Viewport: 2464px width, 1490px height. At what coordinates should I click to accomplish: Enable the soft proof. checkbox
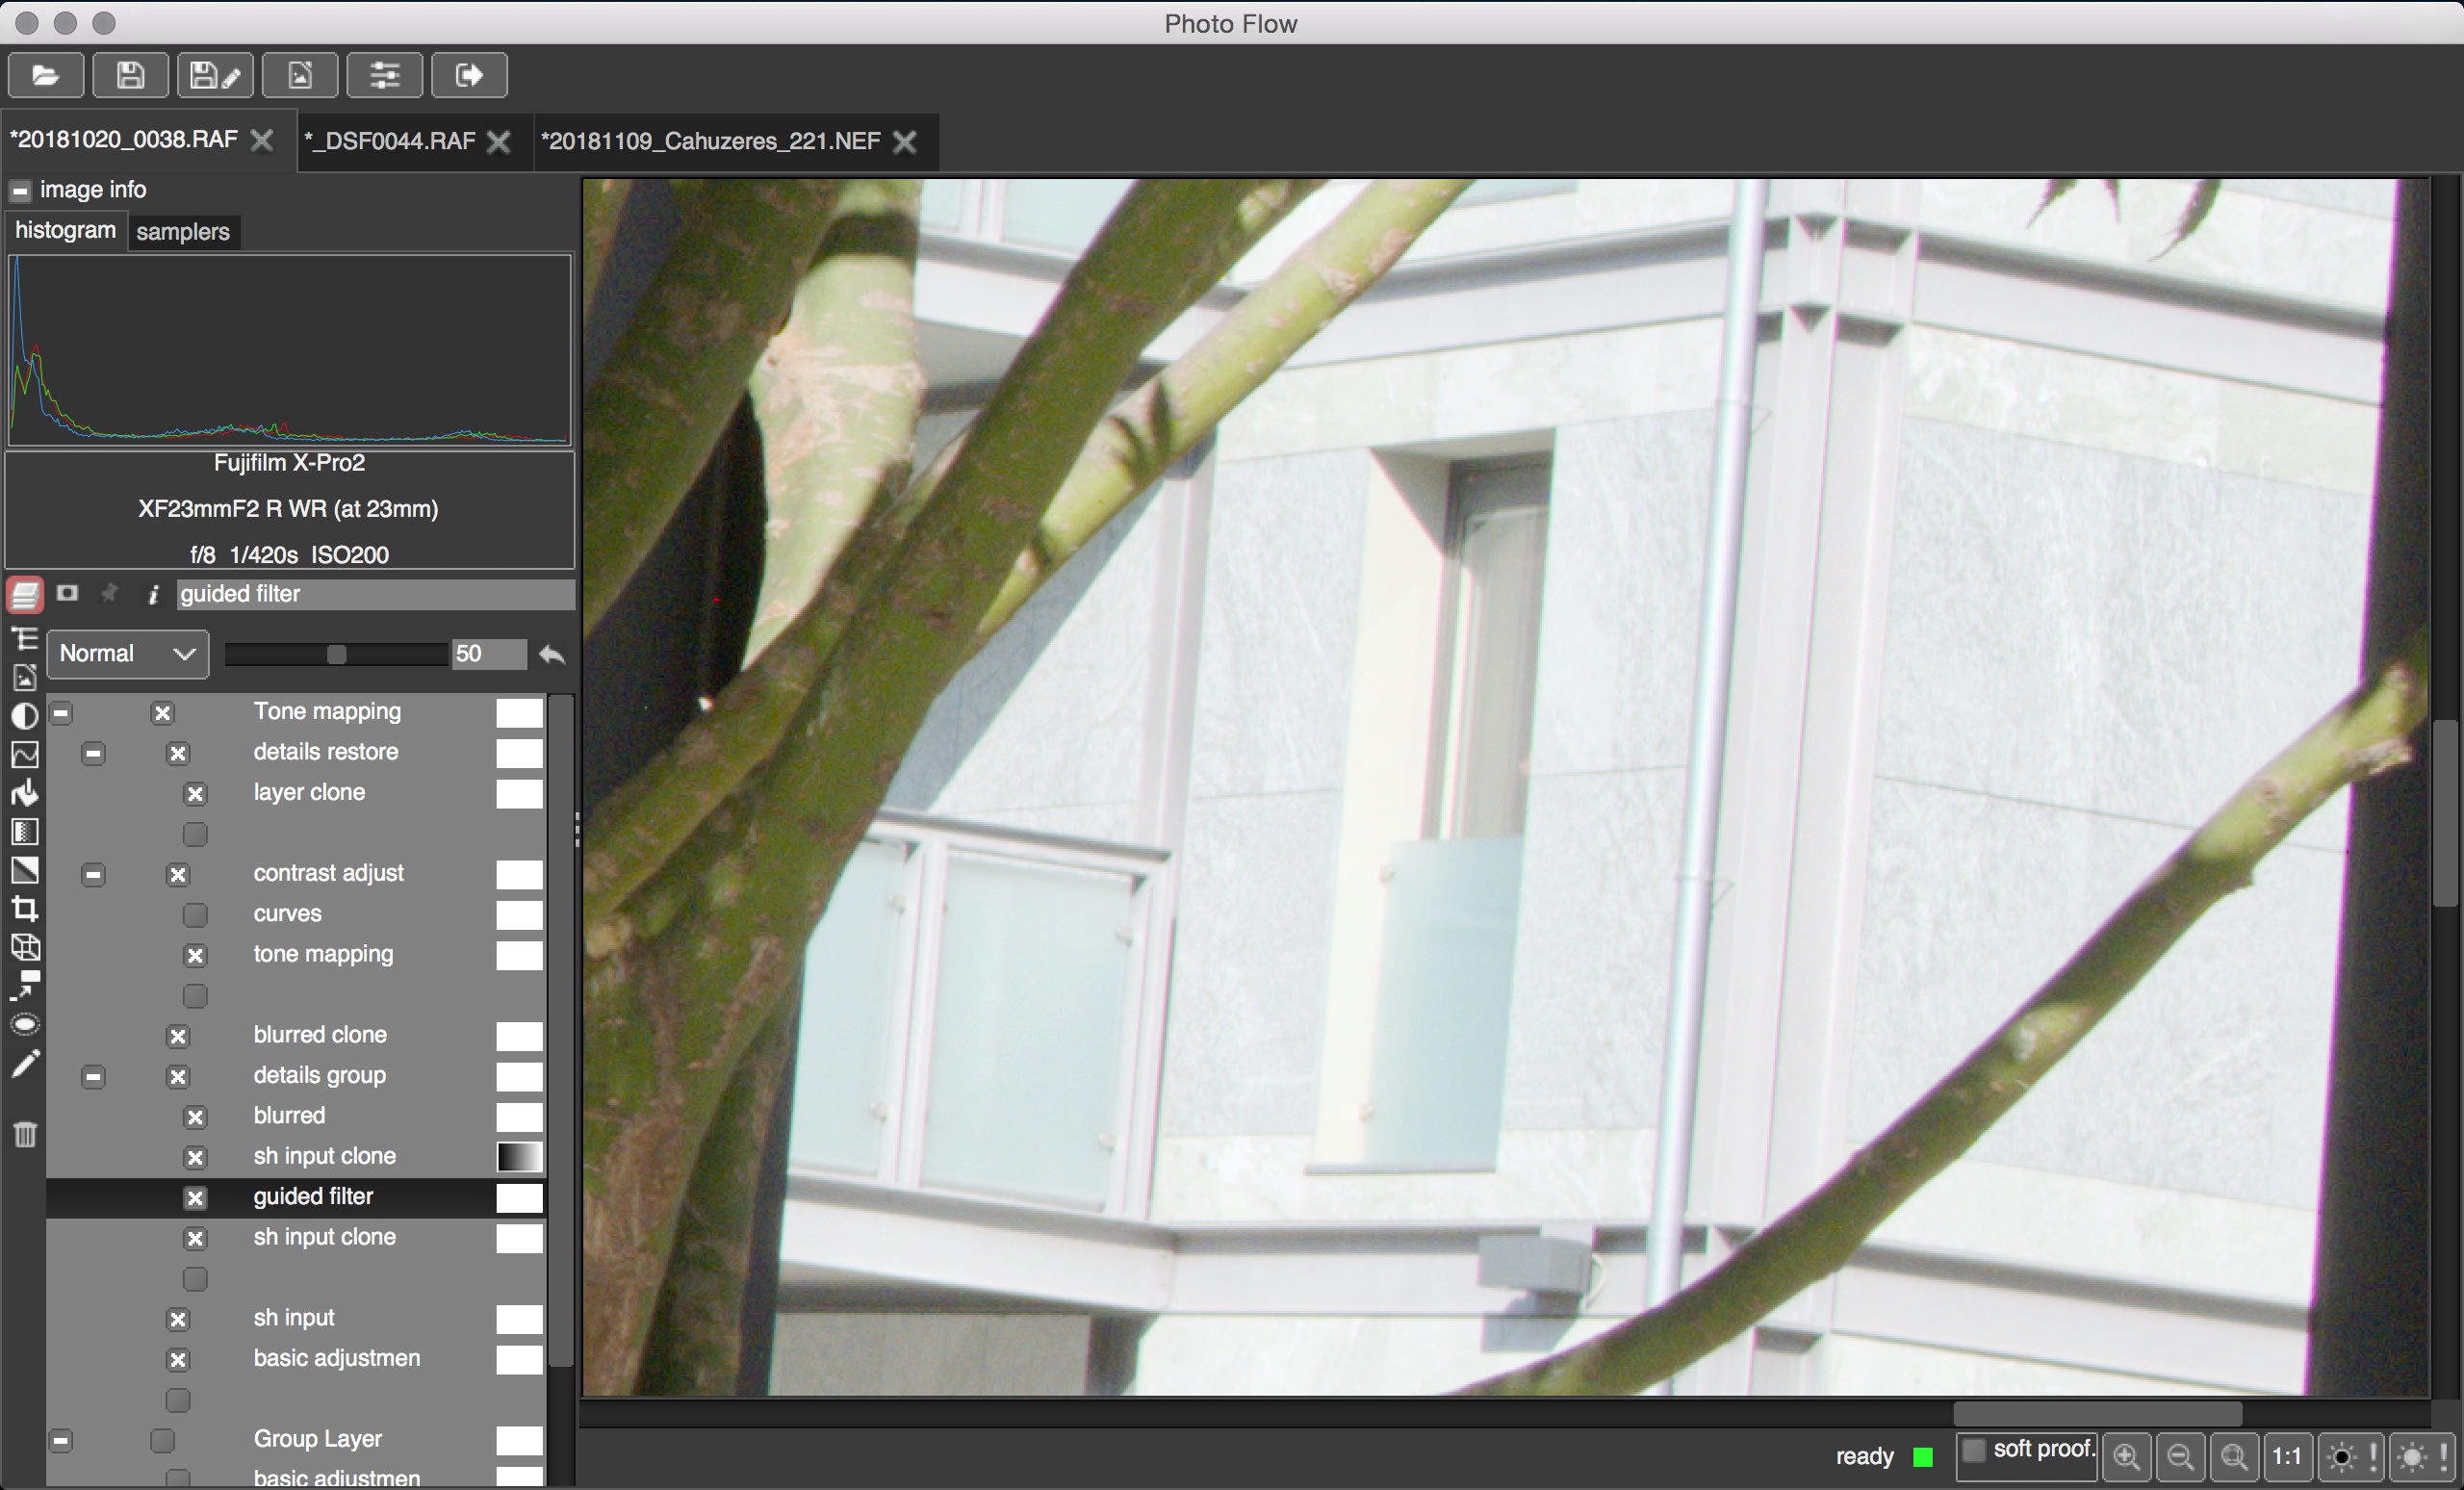click(x=1973, y=1450)
